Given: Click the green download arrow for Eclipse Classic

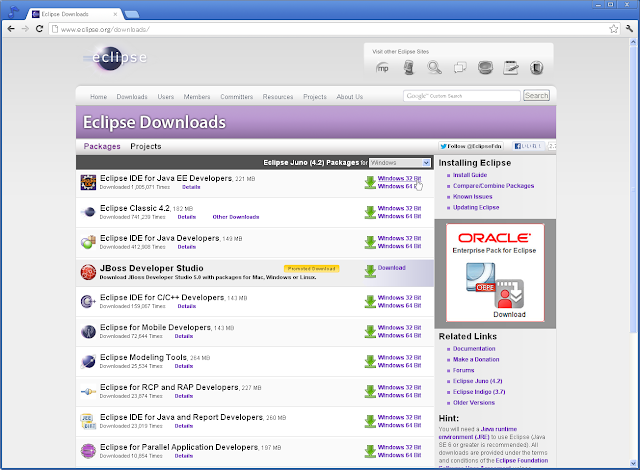Looking at the screenshot, I should [x=370, y=213].
